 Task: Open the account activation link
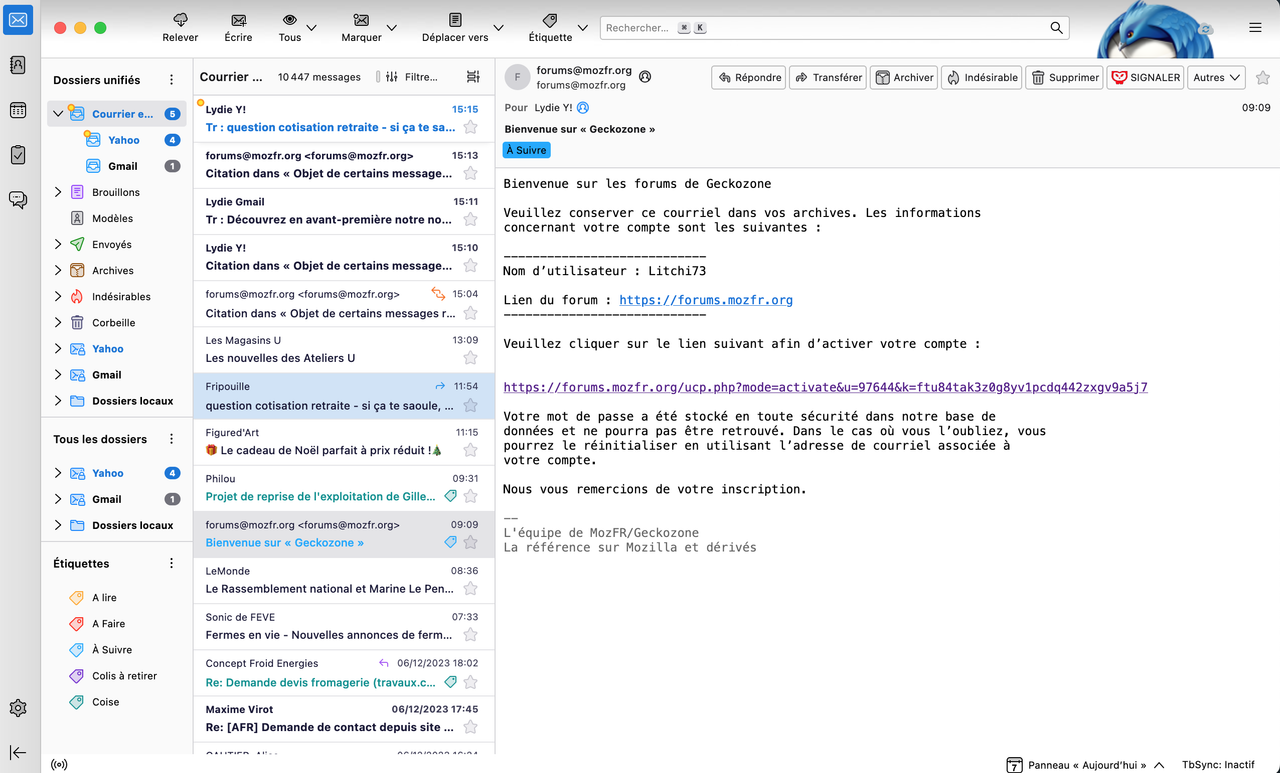click(x=825, y=387)
